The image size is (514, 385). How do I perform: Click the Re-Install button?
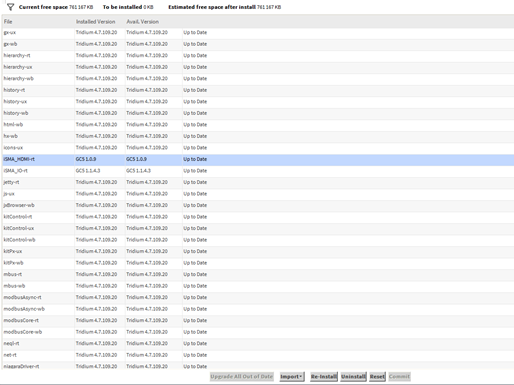point(324,377)
